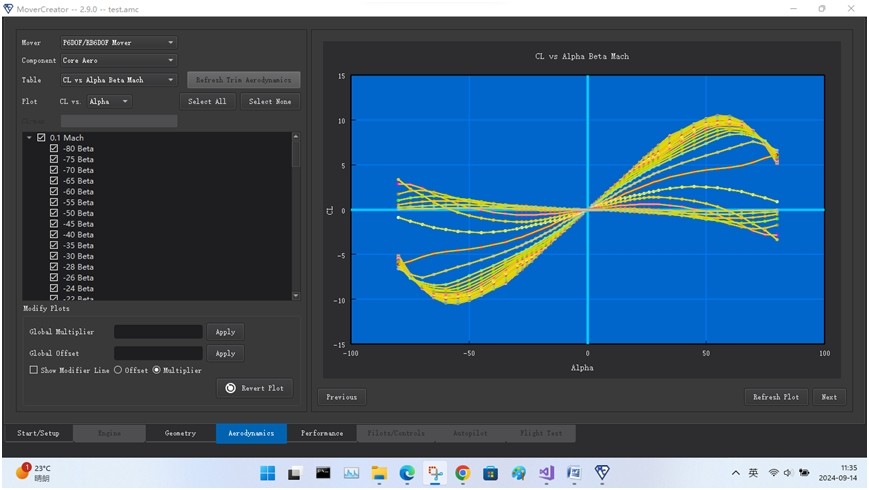Click the tree list scroll-up arrow
The height and width of the screenshot is (490, 869).
(x=295, y=136)
